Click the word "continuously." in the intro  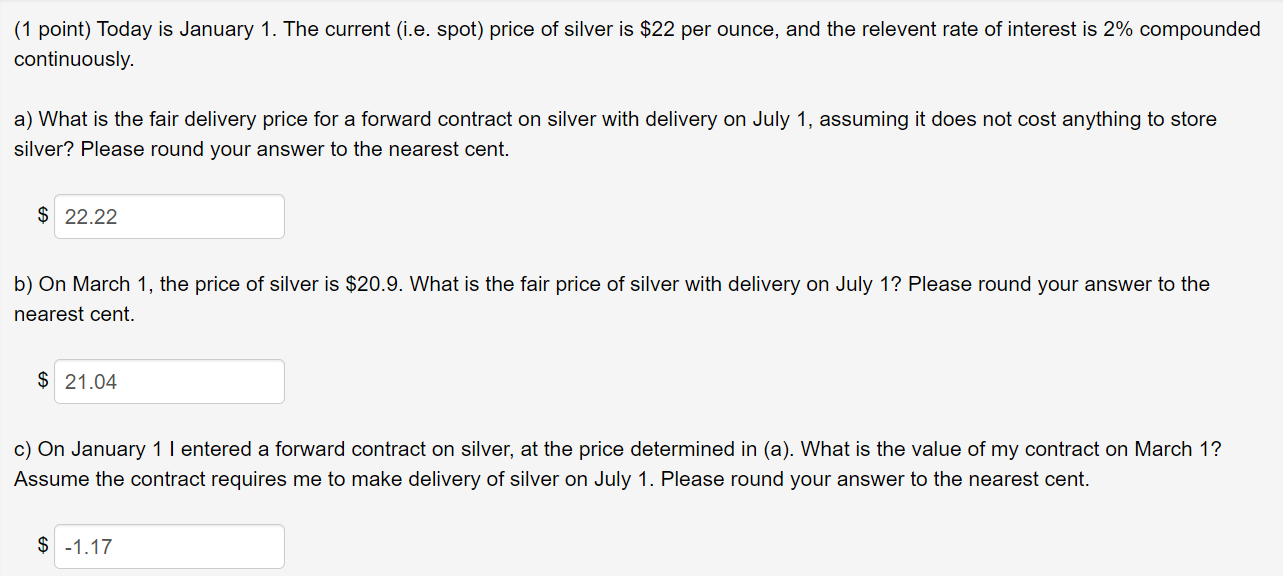74,60
